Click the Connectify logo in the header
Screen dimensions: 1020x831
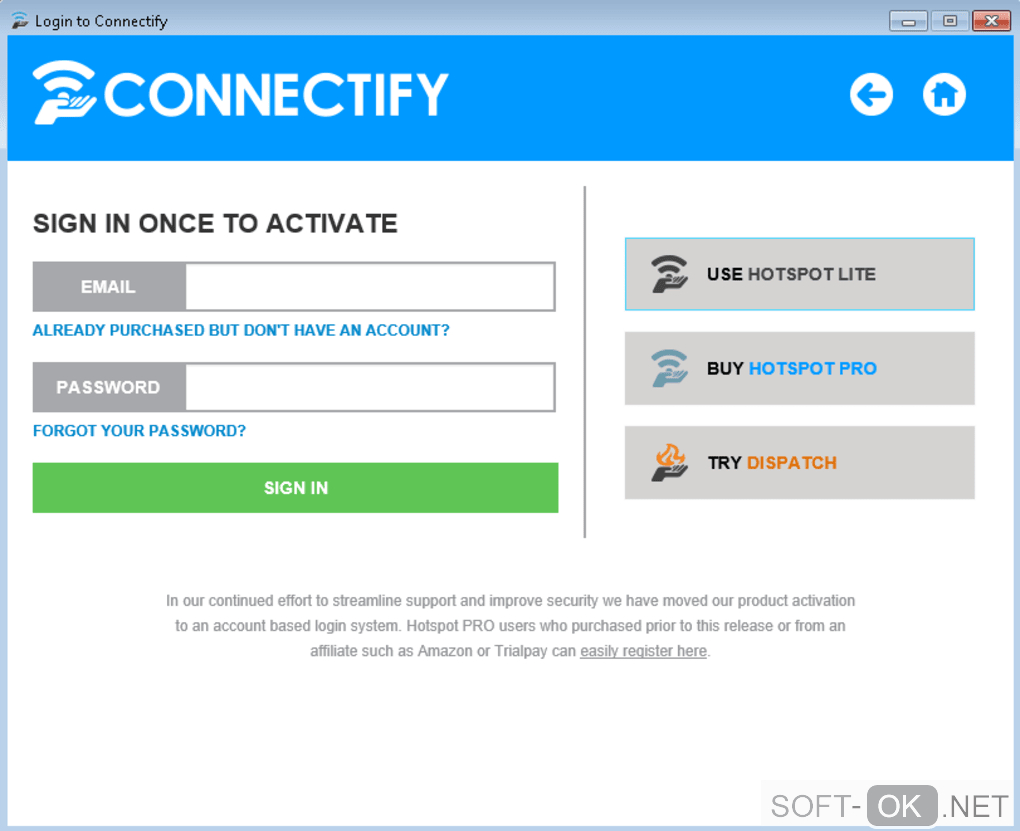click(x=241, y=92)
